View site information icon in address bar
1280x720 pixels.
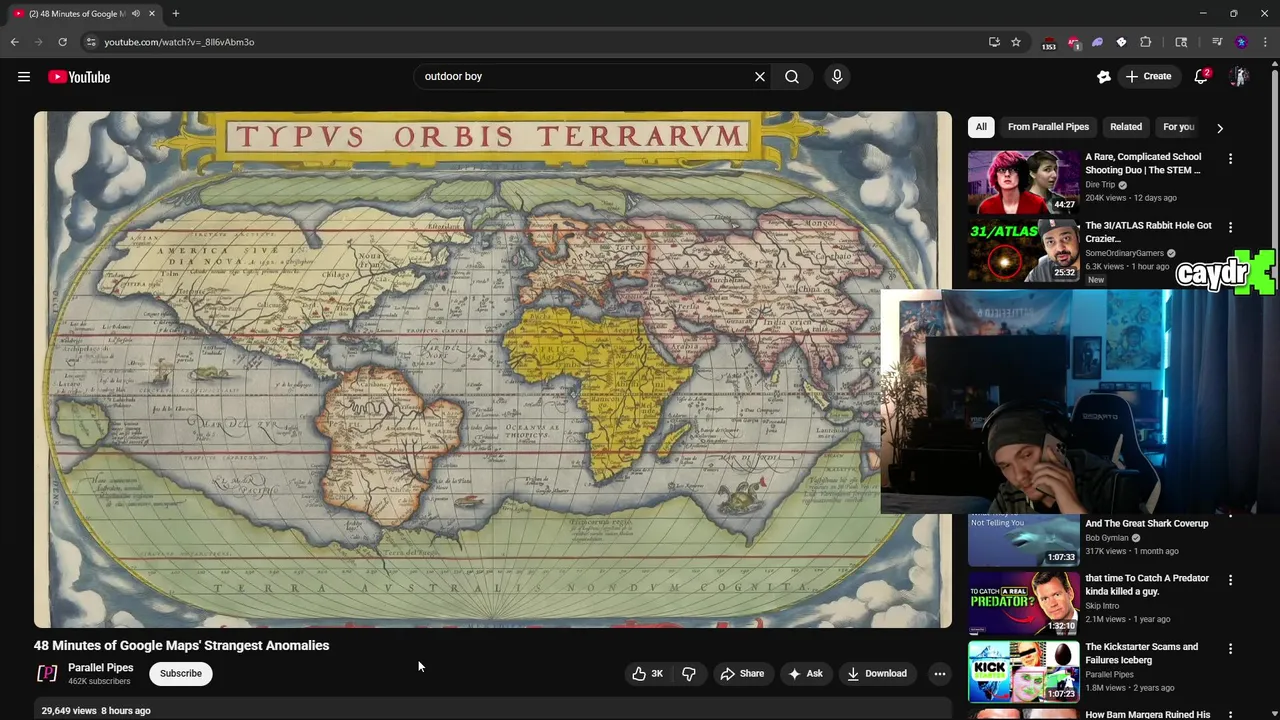[x=91, y=42]
